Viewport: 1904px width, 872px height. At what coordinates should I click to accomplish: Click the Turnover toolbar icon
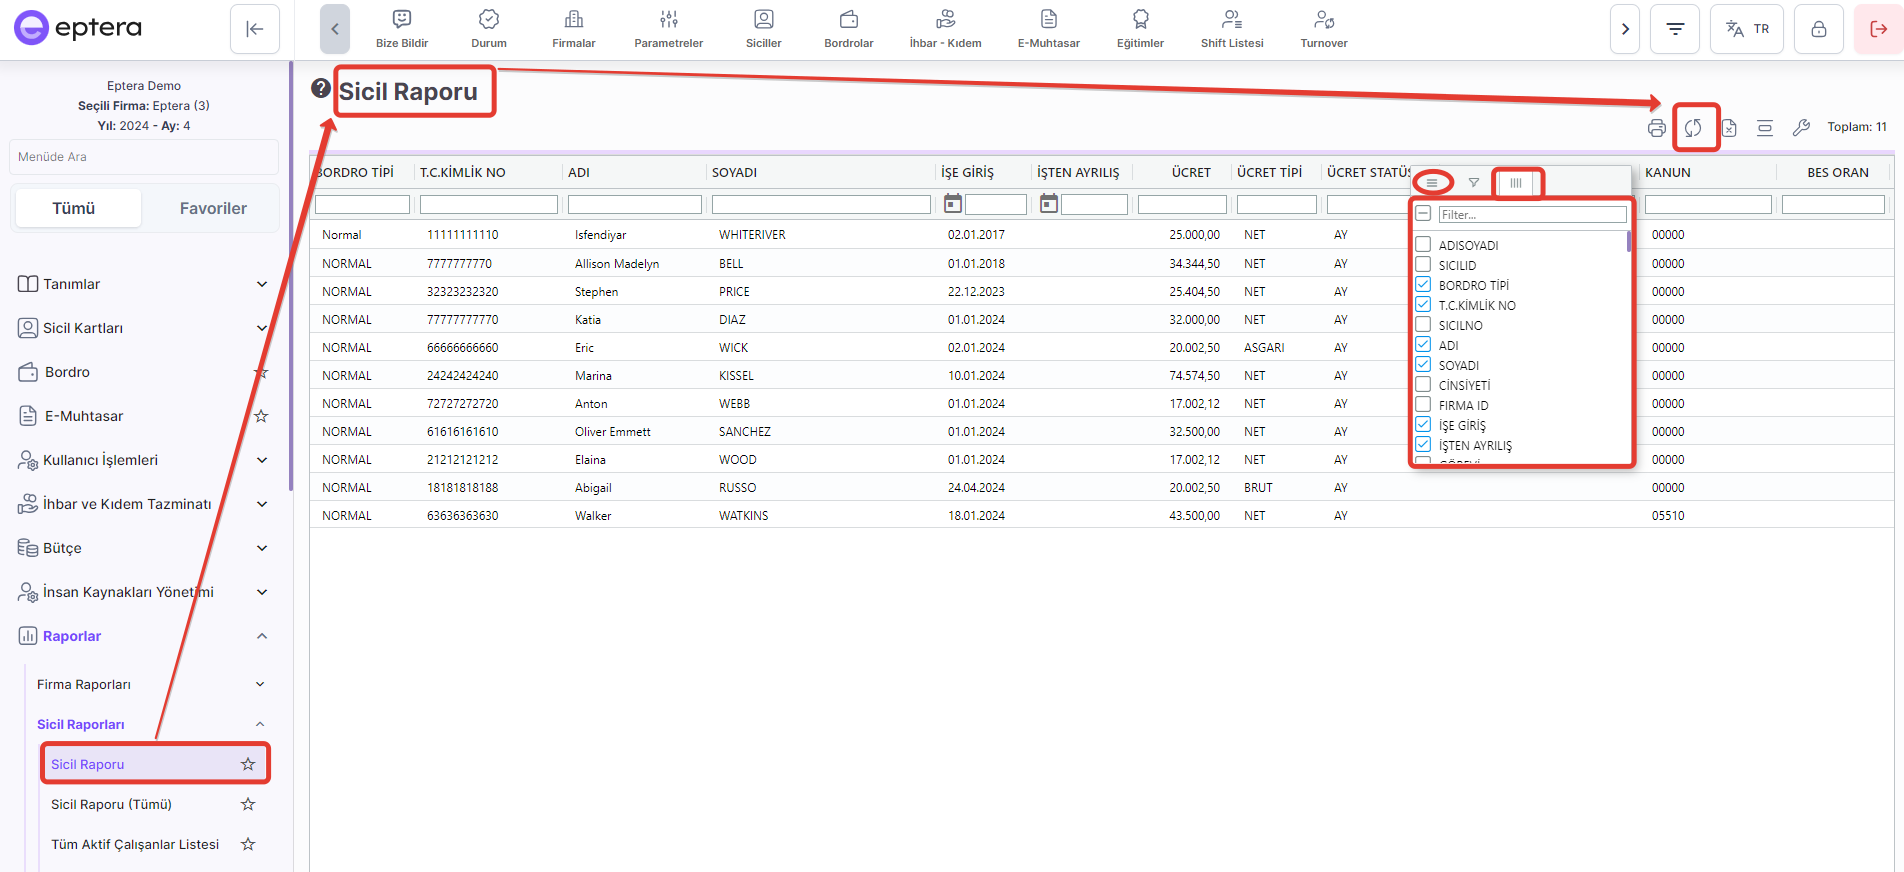(1323, 29)
